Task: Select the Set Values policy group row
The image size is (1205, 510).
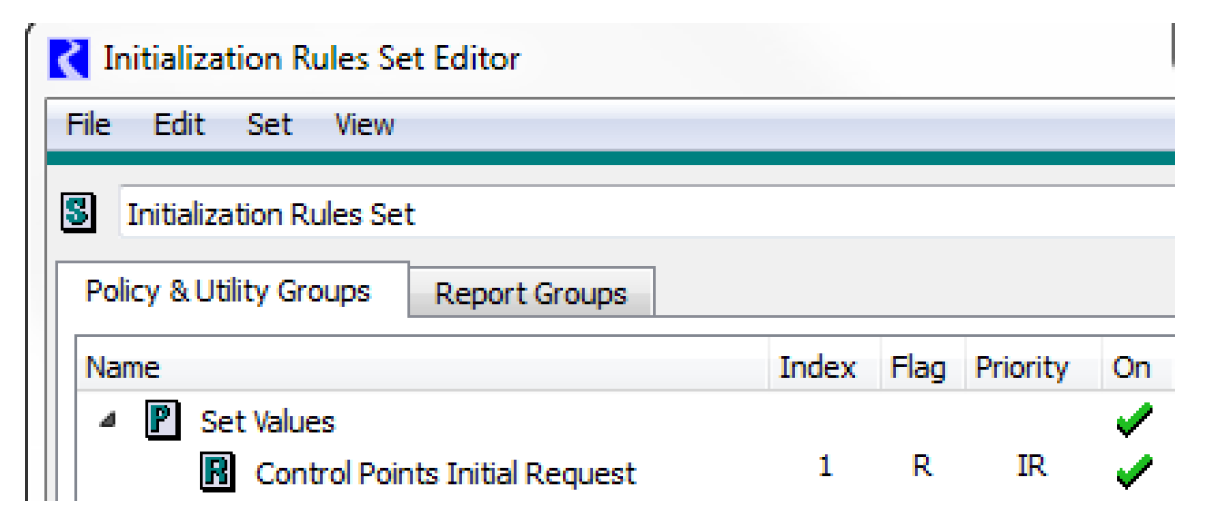Action: click(x=267, y=422)
